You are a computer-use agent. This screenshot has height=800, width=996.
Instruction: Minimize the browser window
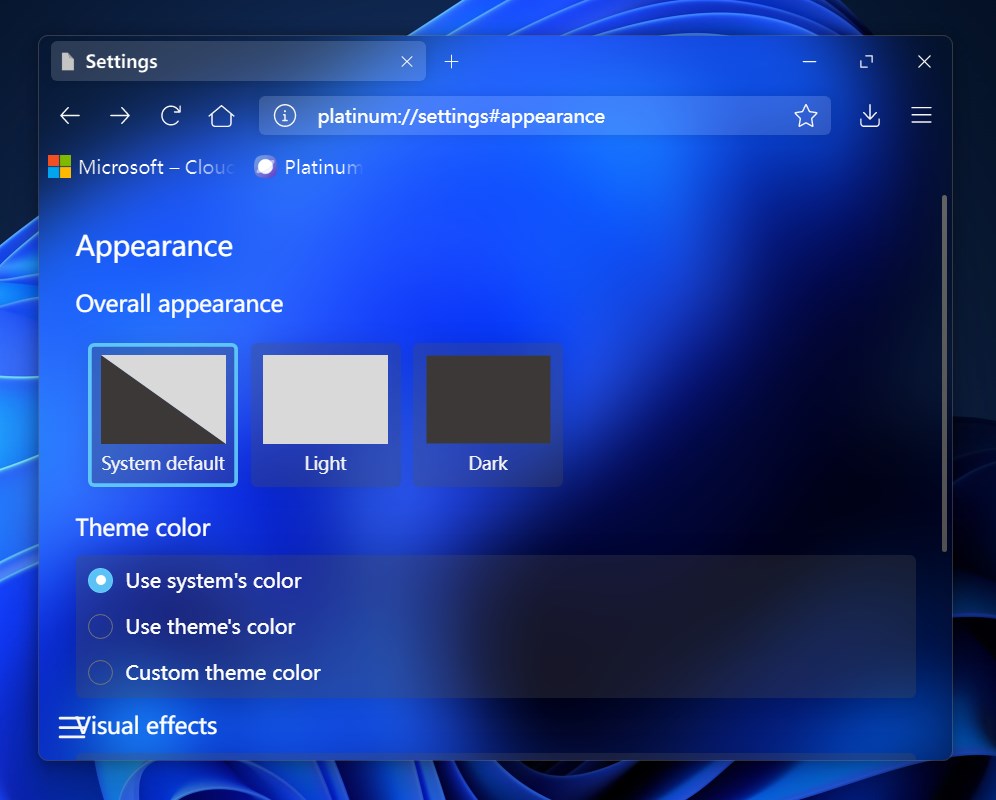[809, 62]
